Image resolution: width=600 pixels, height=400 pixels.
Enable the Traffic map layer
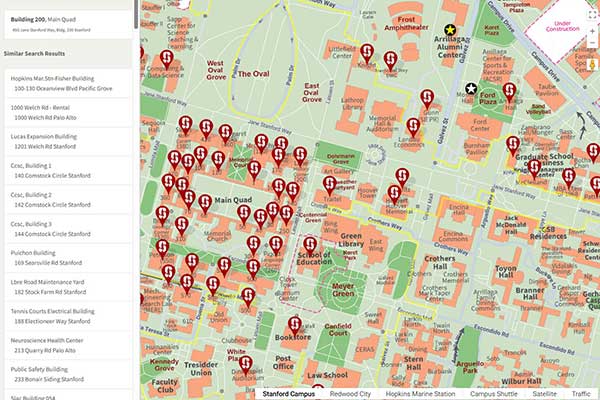[581, 393]
